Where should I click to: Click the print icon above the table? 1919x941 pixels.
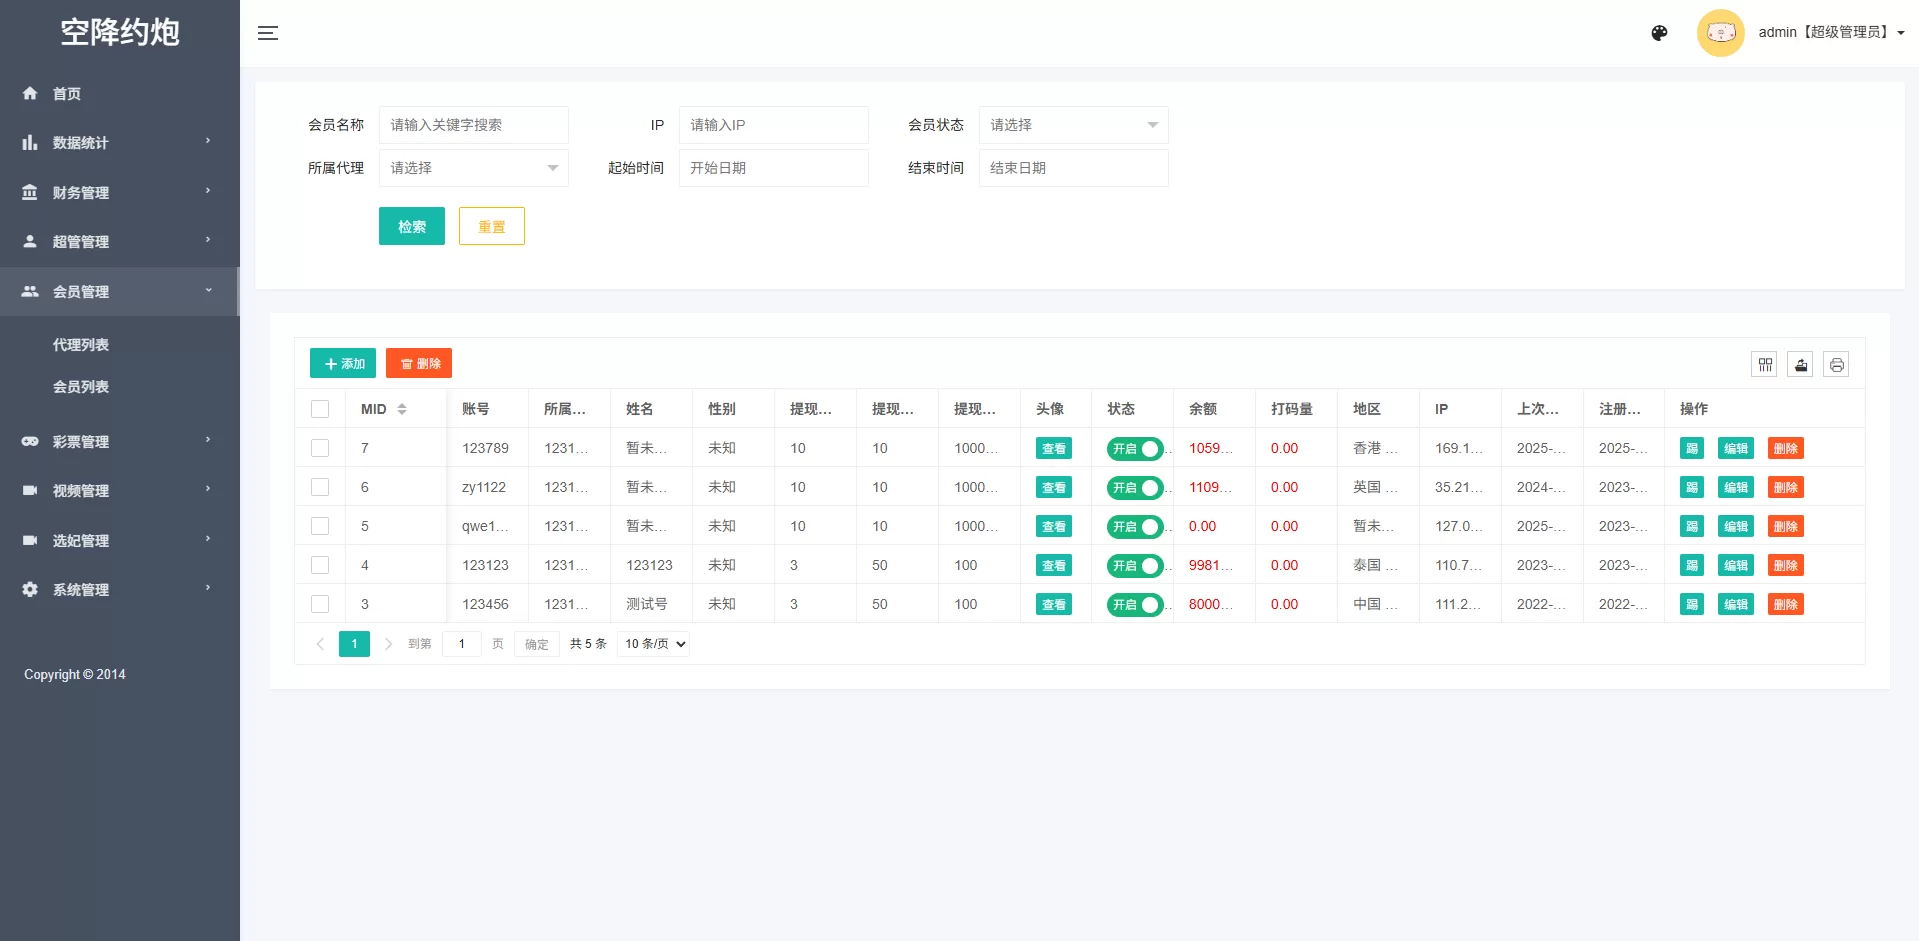click(x=1836, y=364)
